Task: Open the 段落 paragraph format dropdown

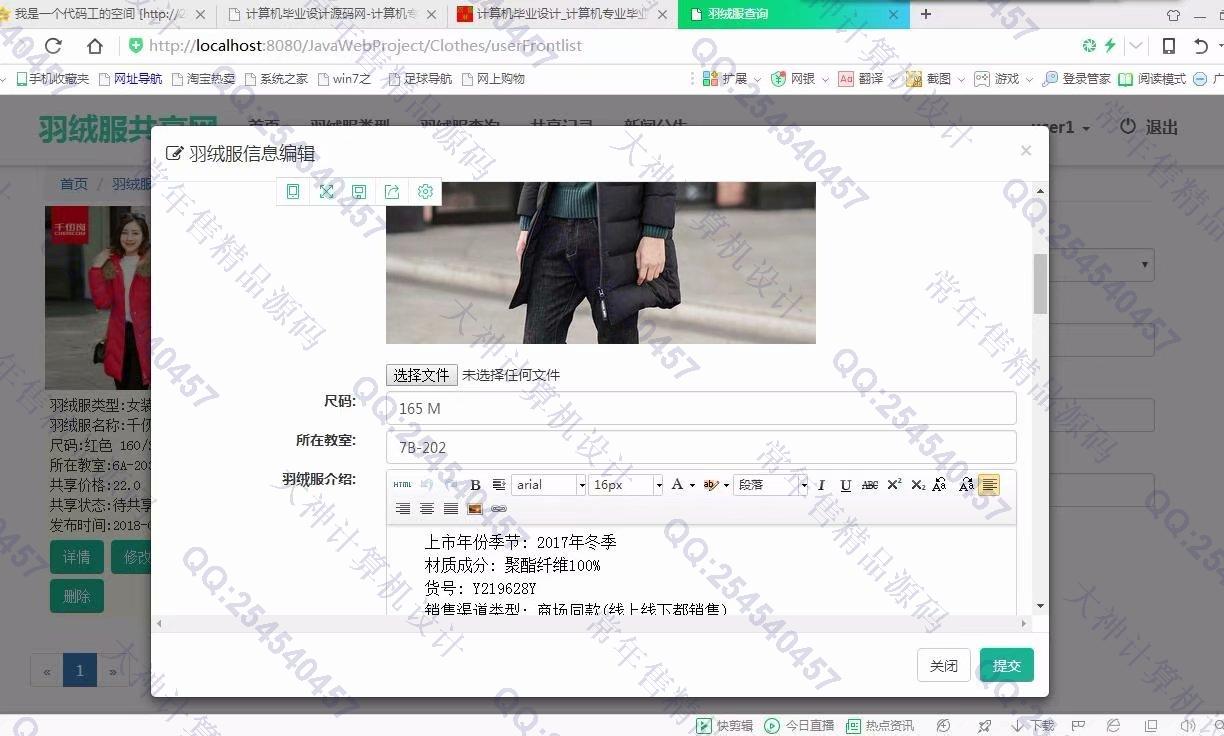Action: [x=771, y=485]
